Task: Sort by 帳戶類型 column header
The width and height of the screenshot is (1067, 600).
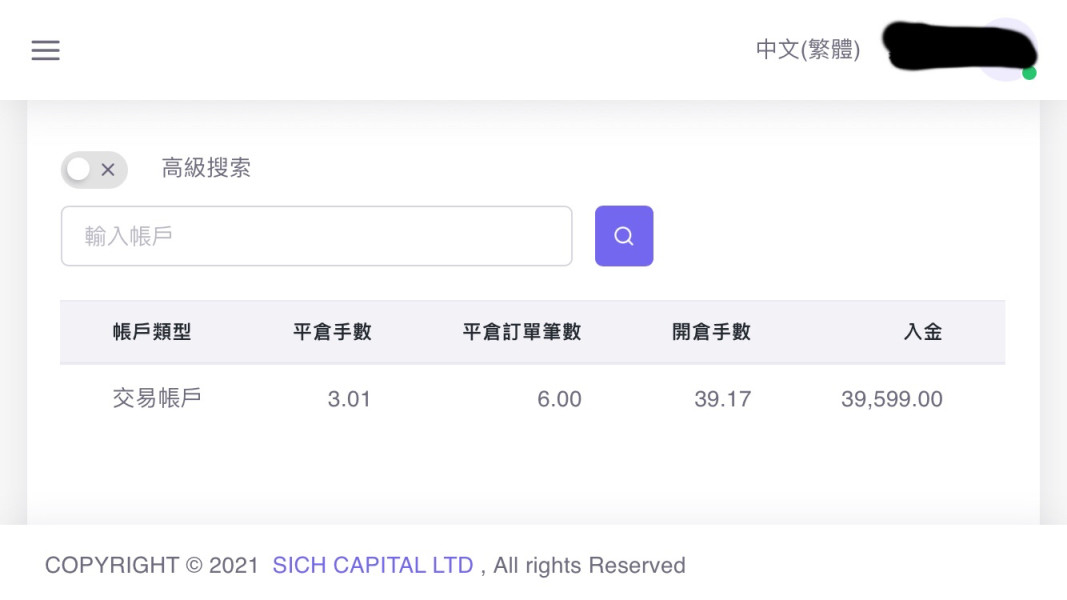Action: pos(152,332)
